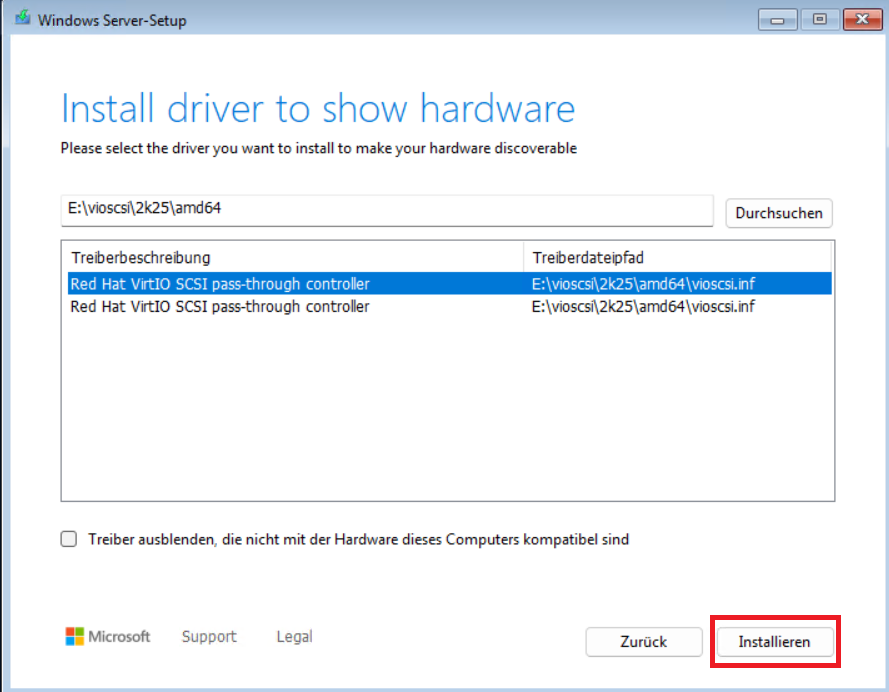This screenshot has height=692, width=889.
Task: Click the 'Treiber ausblenden' checkbox label text
Action: [358, 539]
